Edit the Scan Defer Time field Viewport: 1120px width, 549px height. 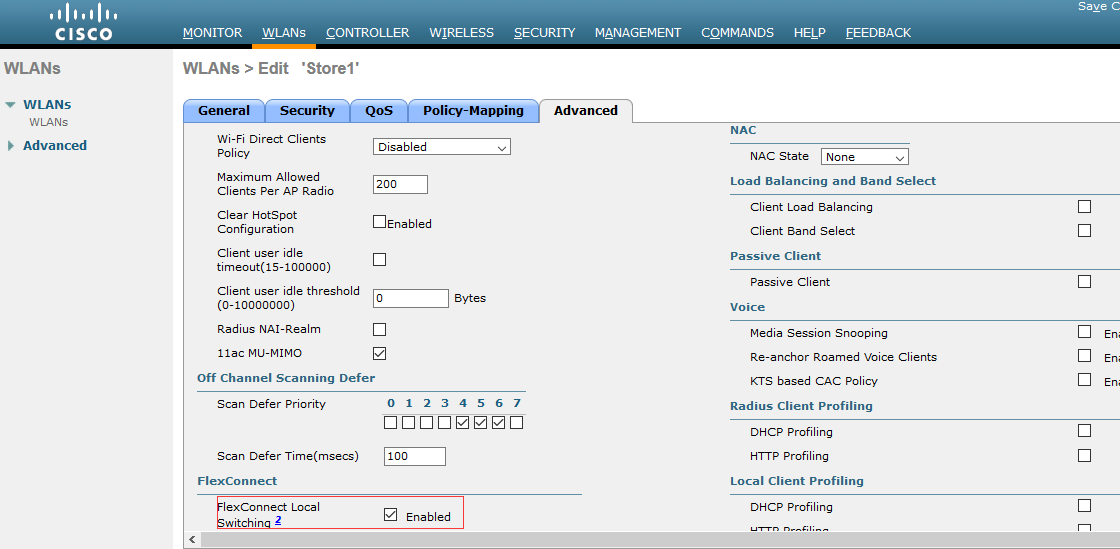click(x=414, y=456)
